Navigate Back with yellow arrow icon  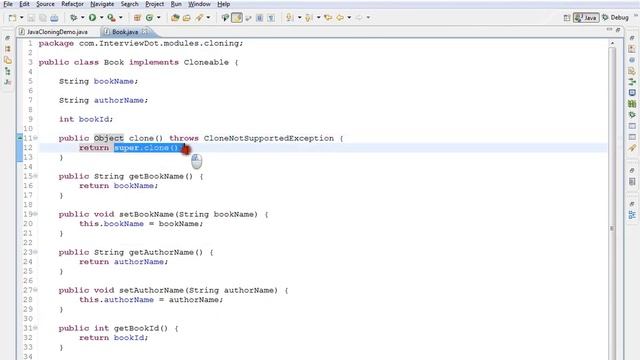(x=340, y=18)
